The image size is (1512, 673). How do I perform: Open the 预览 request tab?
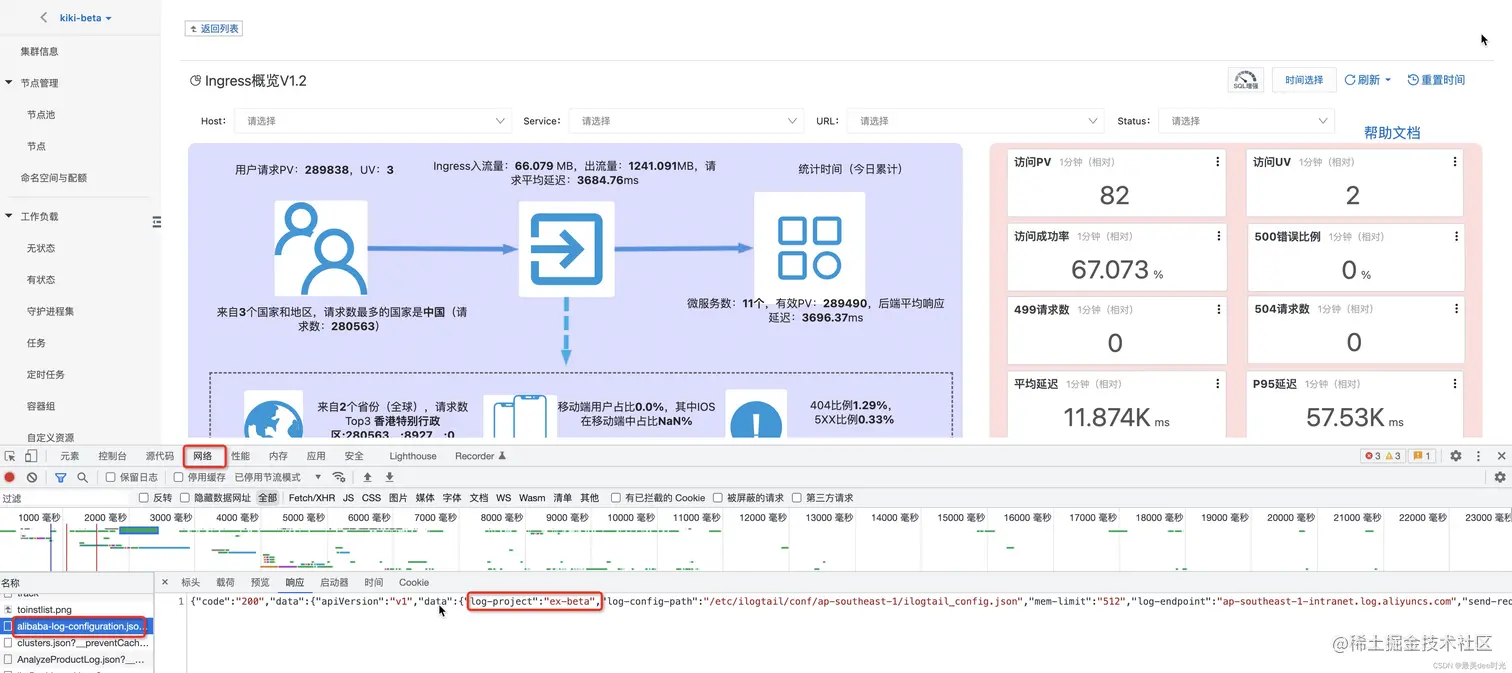[260, 582]
